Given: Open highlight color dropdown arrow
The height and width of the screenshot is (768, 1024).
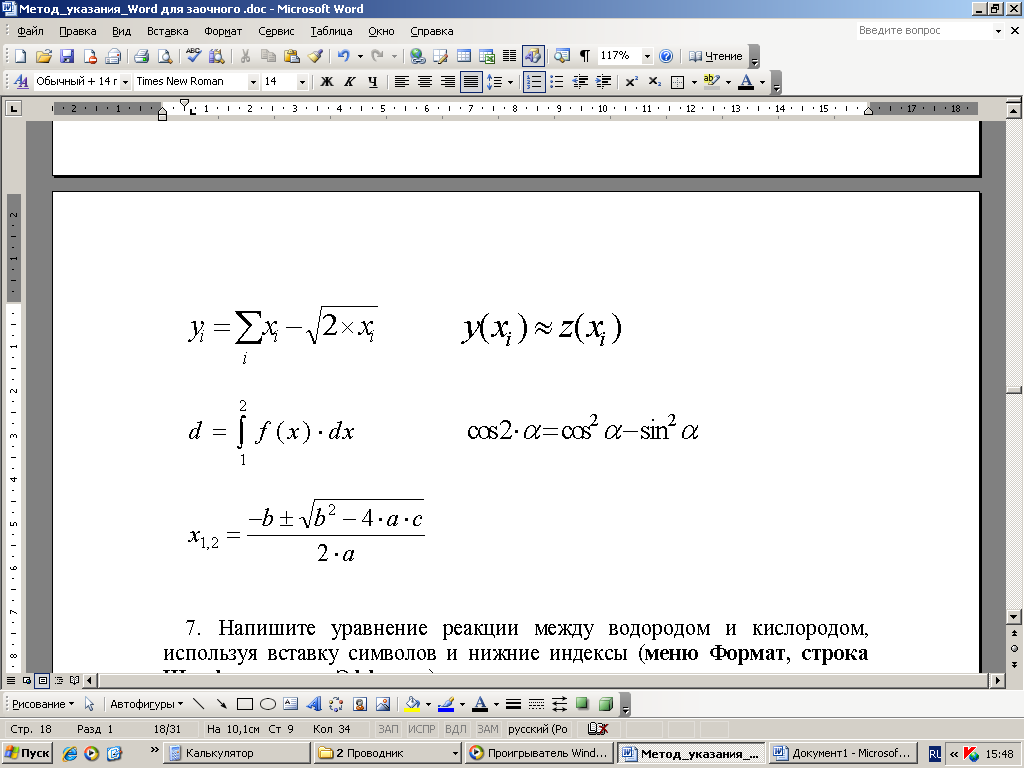Looking at the screenshot, I should [728, 82].
